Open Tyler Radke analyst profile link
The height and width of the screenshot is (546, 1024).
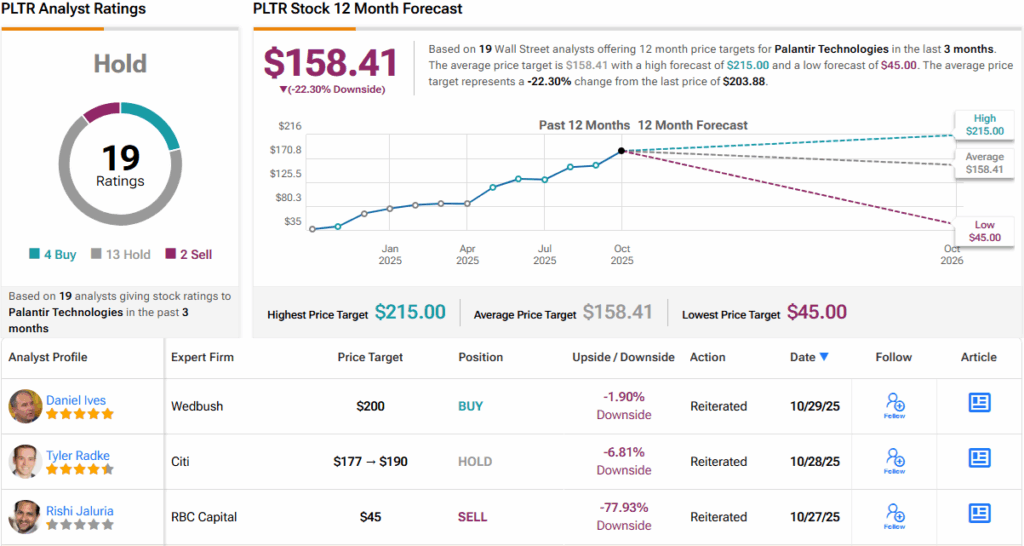[78, 455]
